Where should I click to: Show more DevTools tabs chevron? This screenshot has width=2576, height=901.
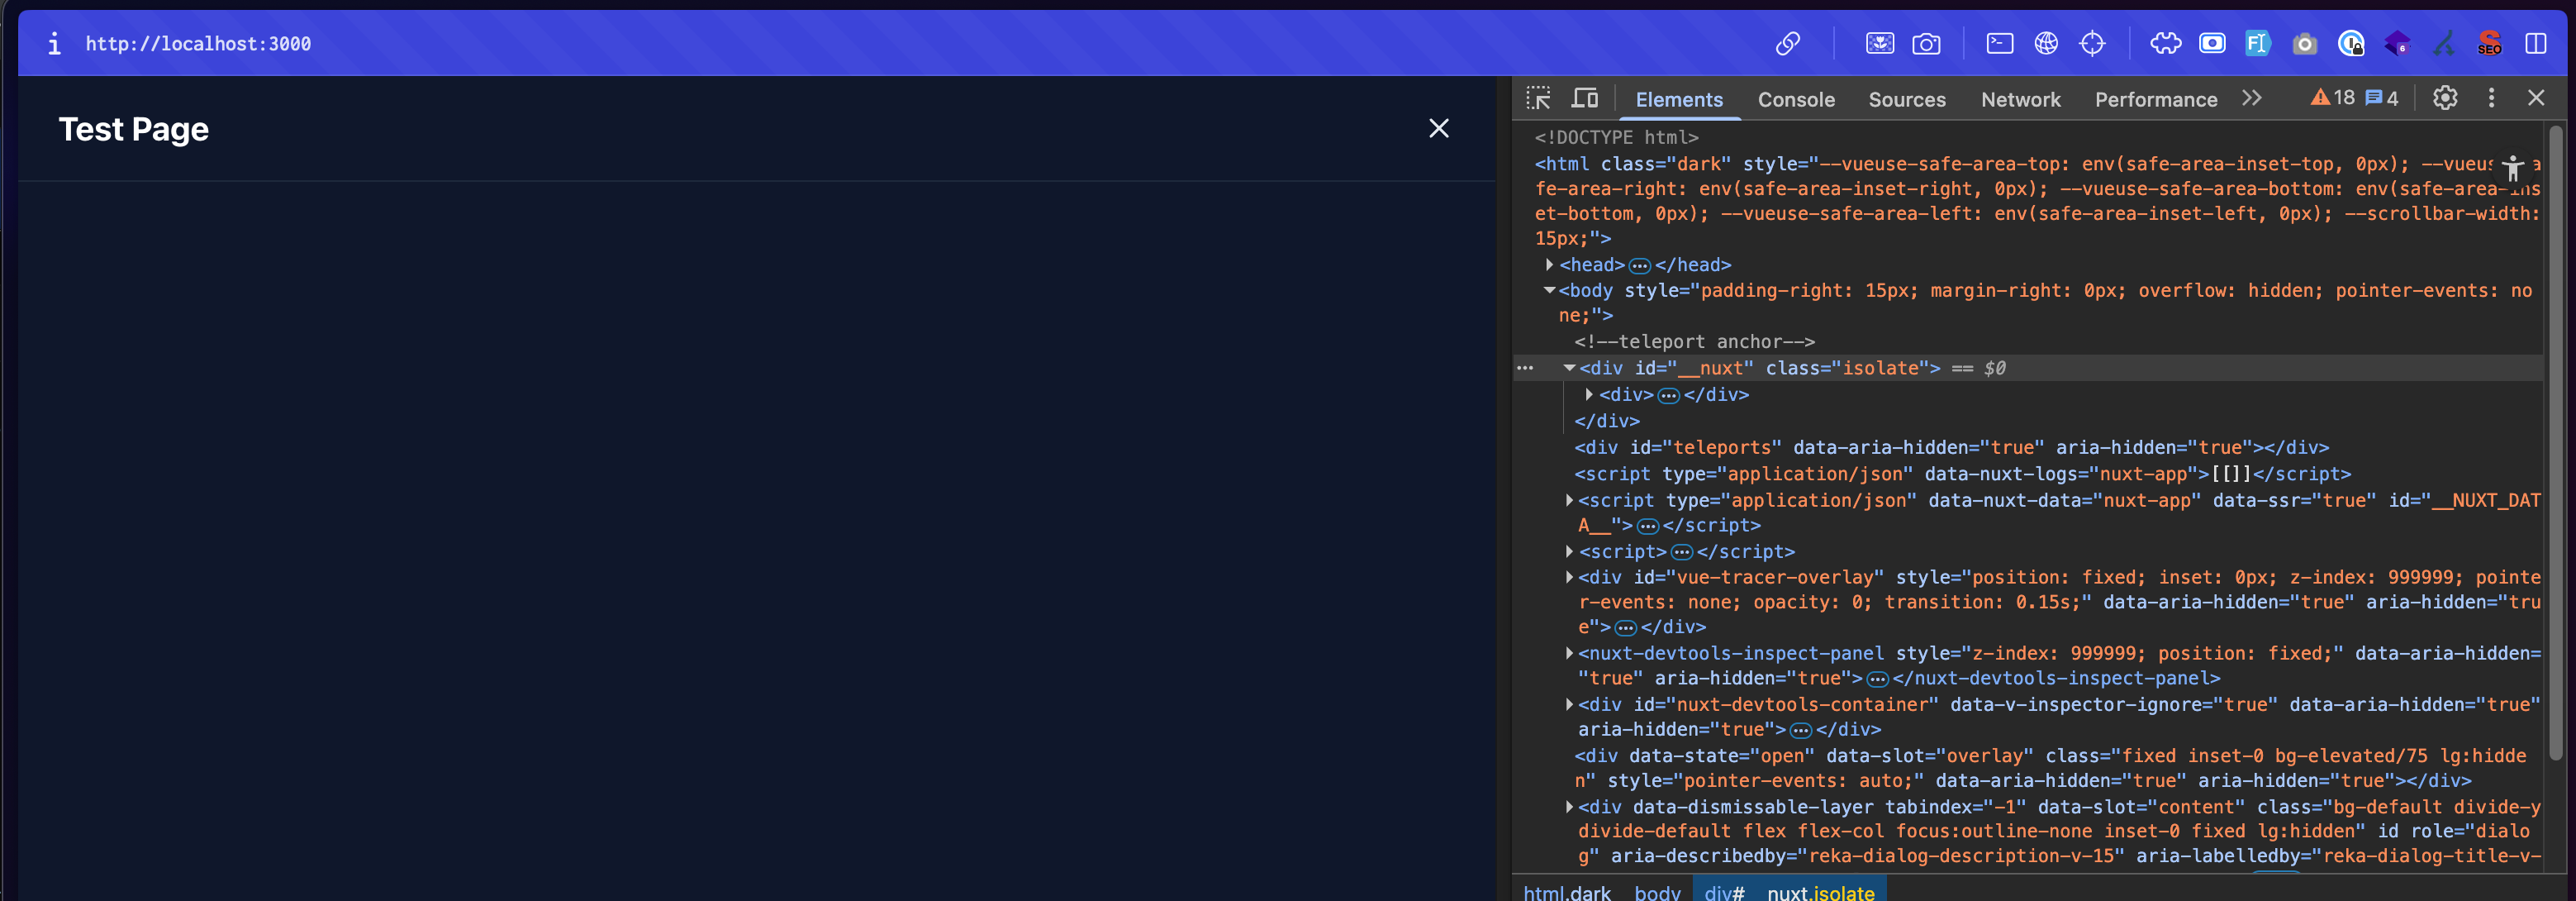coord(2251,98)
